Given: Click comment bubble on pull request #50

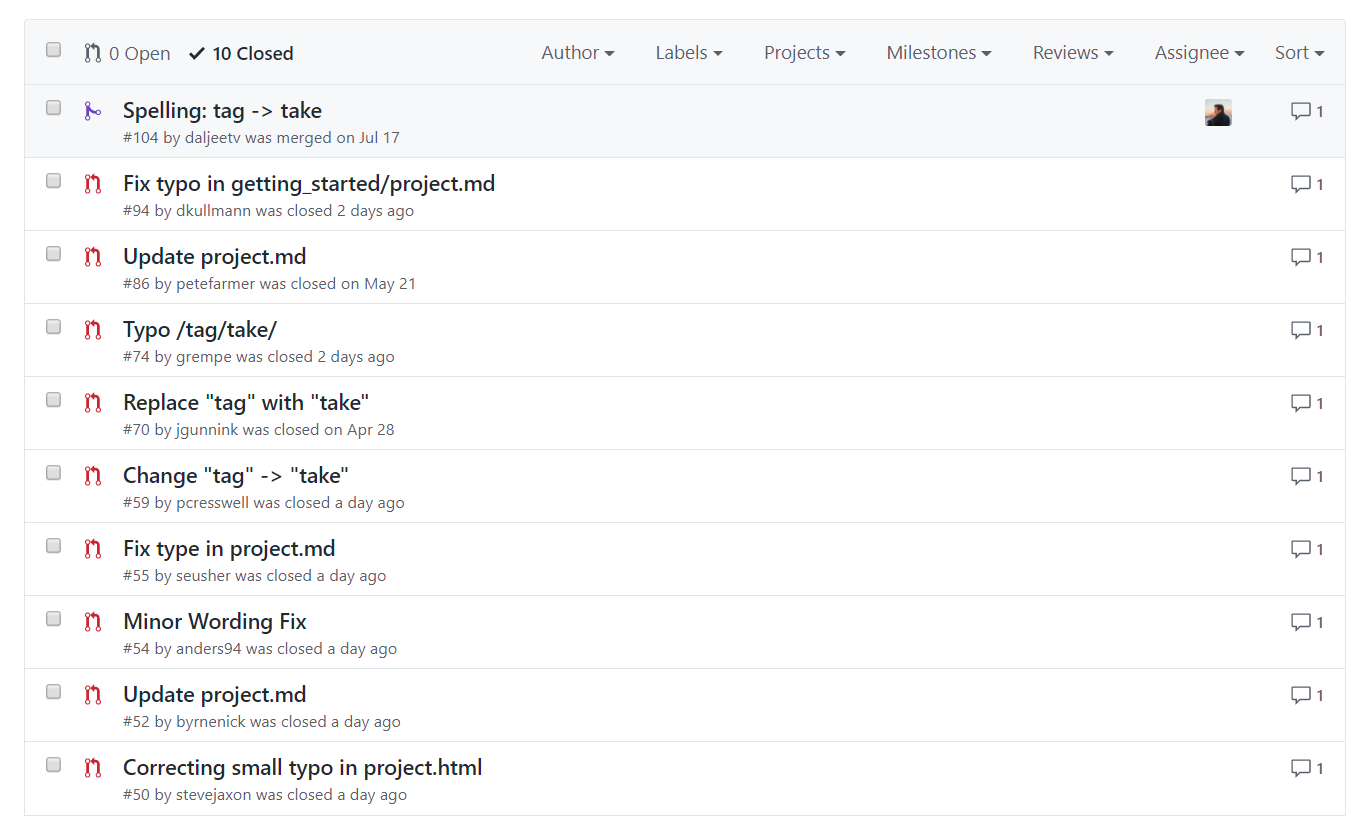Looking at the screenshot, I should coord(1306,768).
